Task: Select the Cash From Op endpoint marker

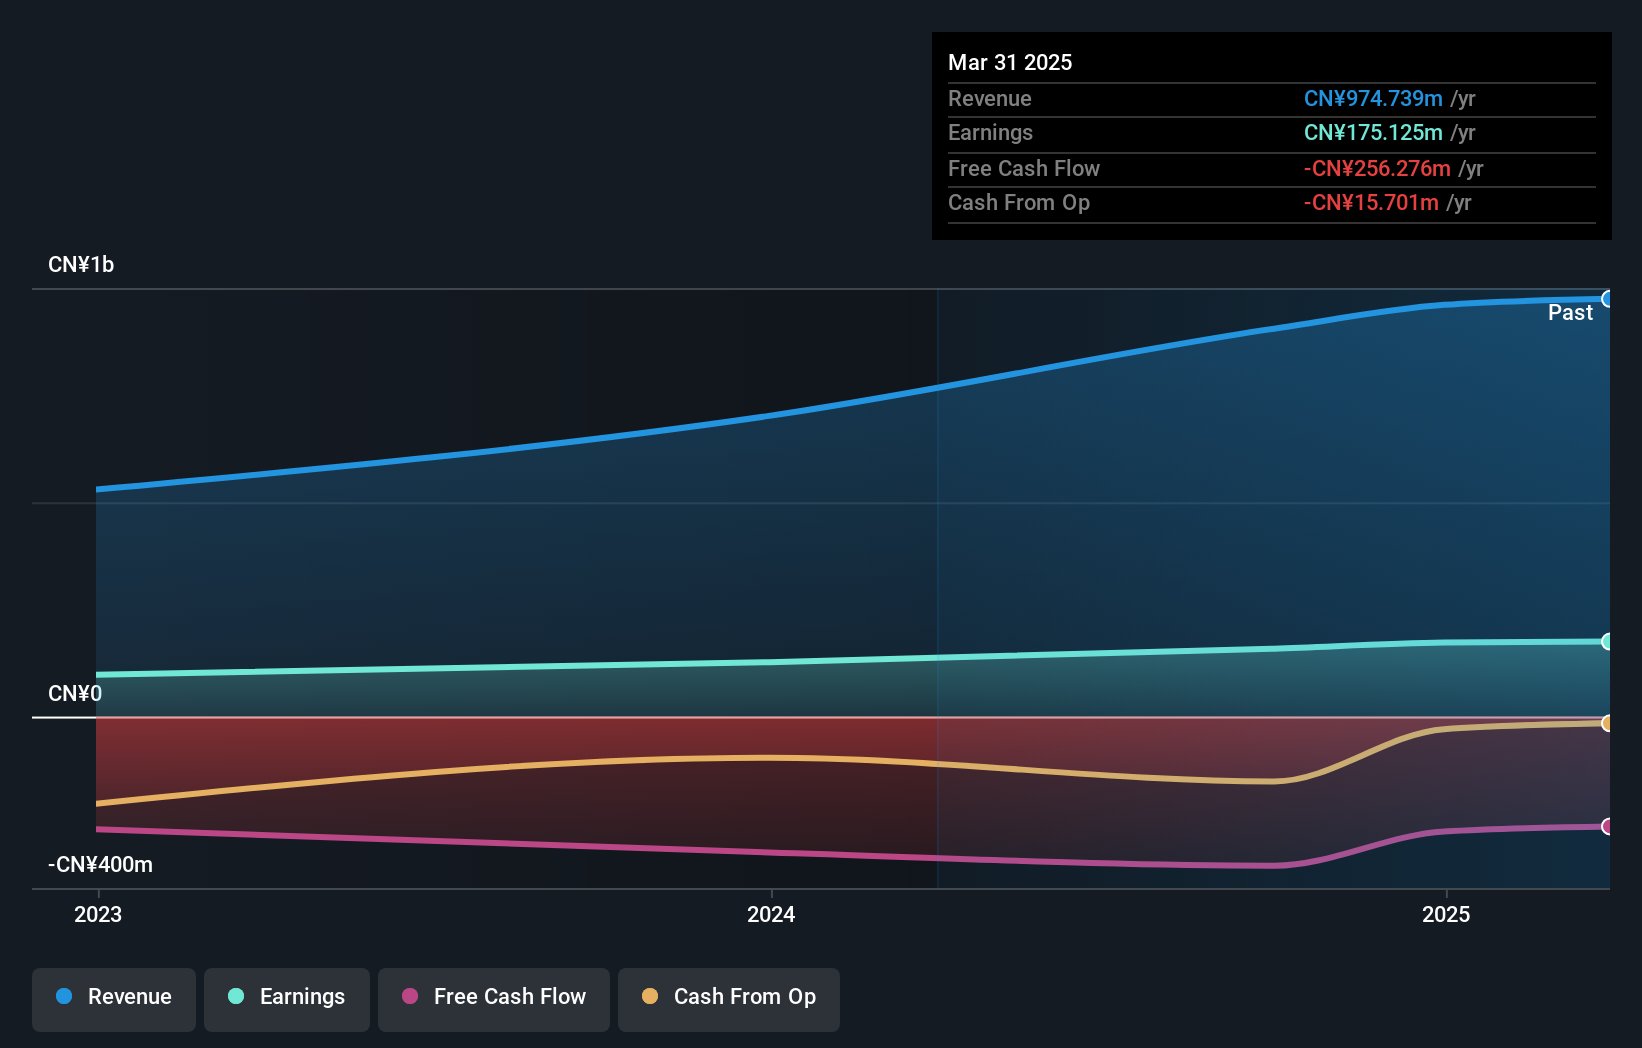Action: click(x=1608, y=723)
